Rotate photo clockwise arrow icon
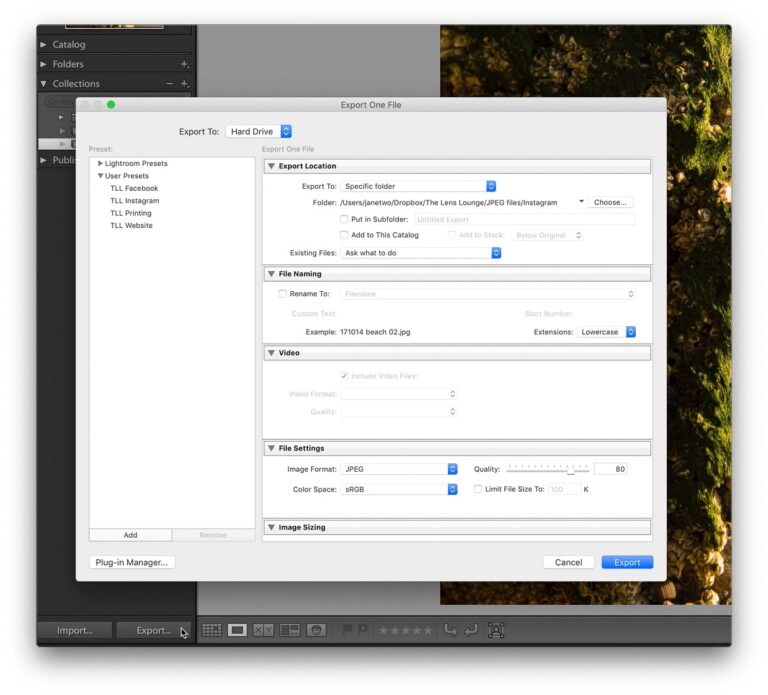Image resolution: width=768 pixels, height=695 pixels. click(x=471, y=630)
